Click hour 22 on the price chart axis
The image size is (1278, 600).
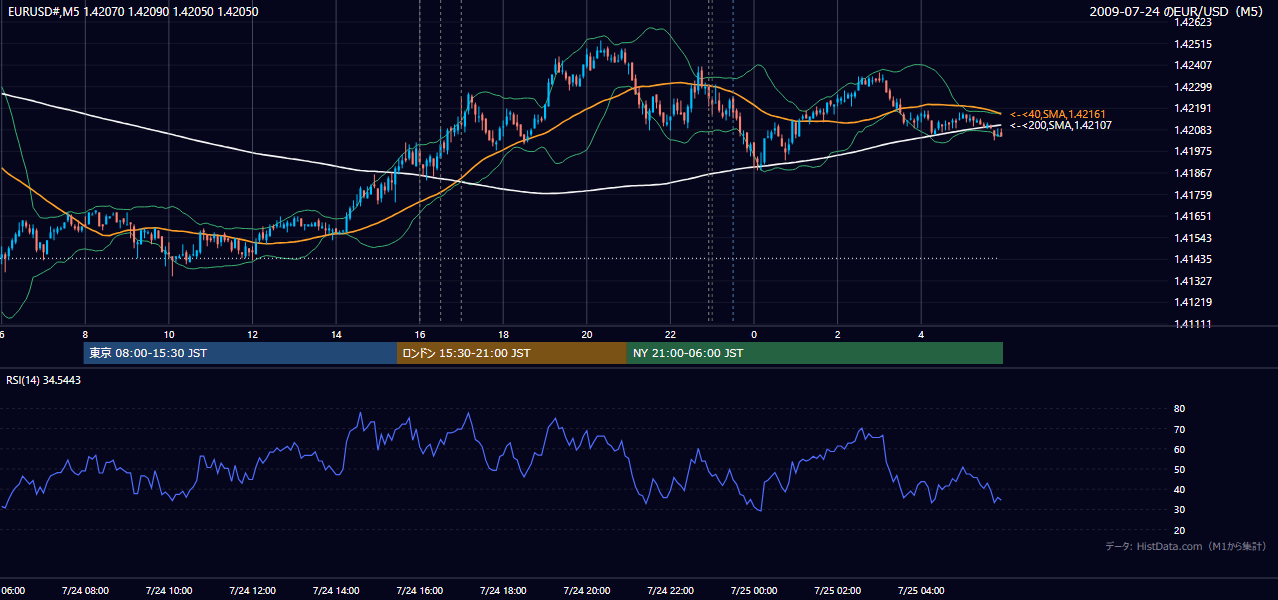(x=671, y=334)
